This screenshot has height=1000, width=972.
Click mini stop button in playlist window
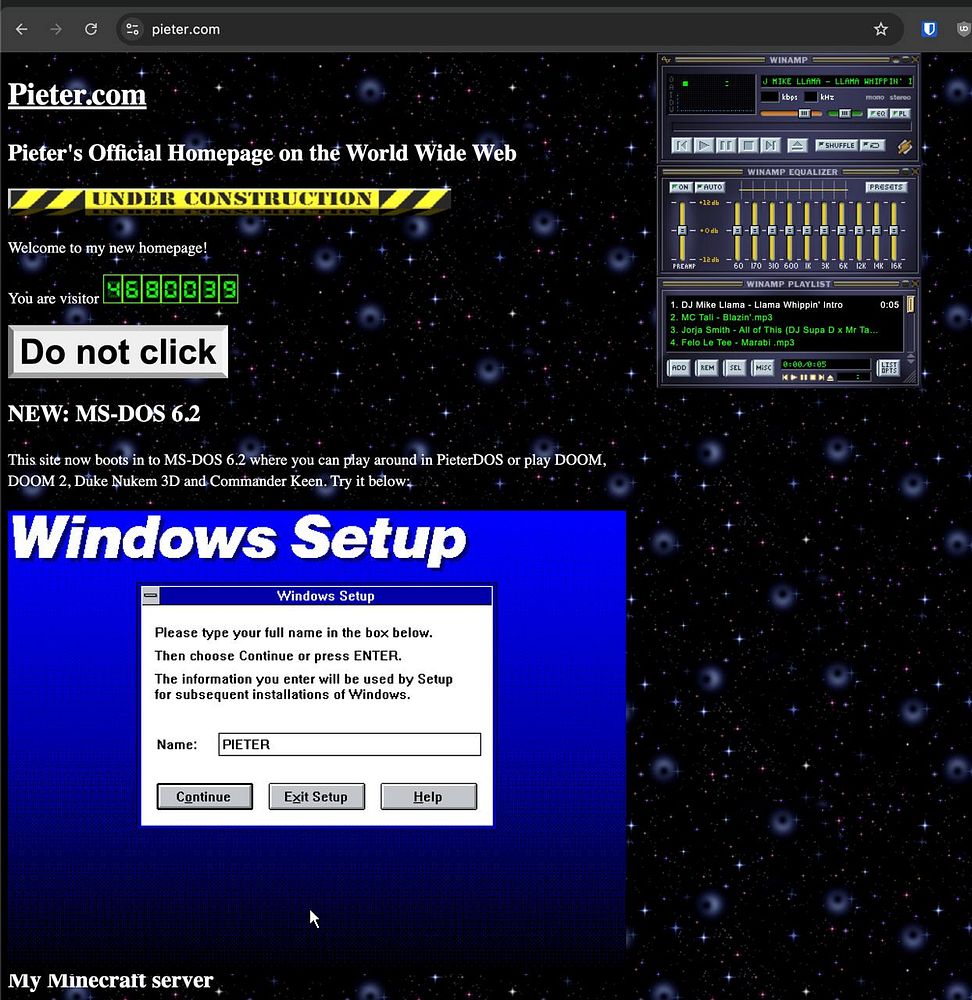[x=813, y=378]
